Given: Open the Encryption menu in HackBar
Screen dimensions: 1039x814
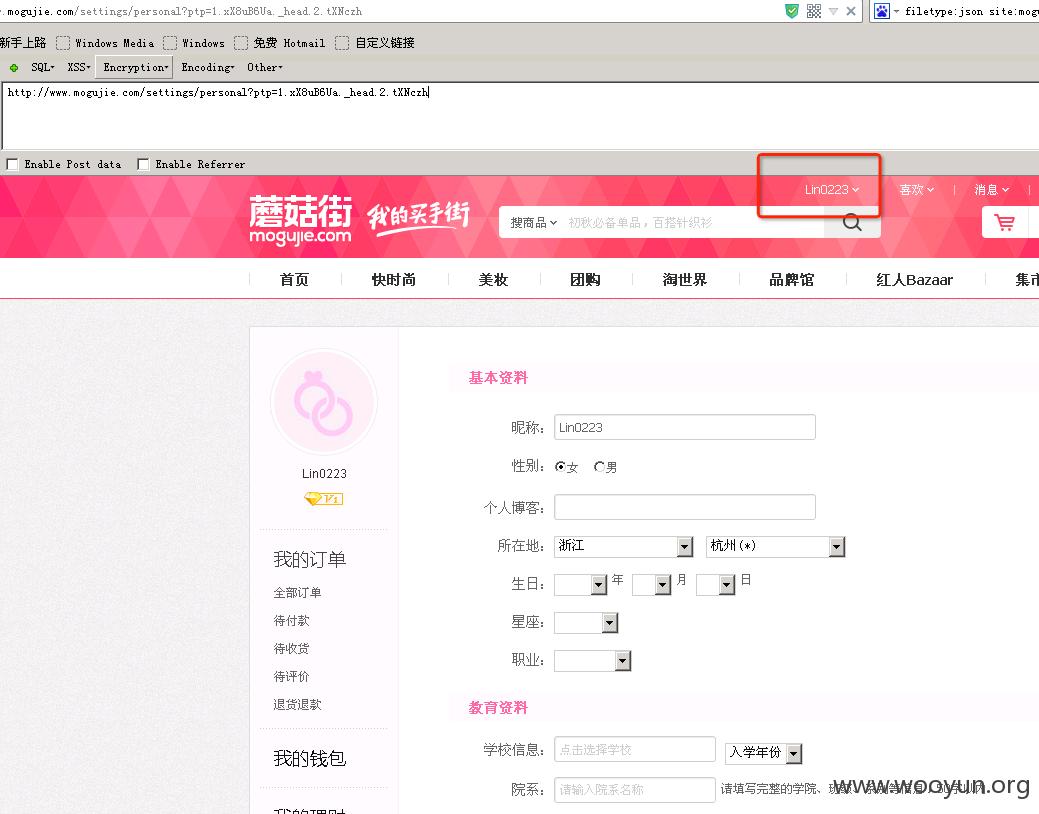Looking at the screenshot, I should pos(135,67).
